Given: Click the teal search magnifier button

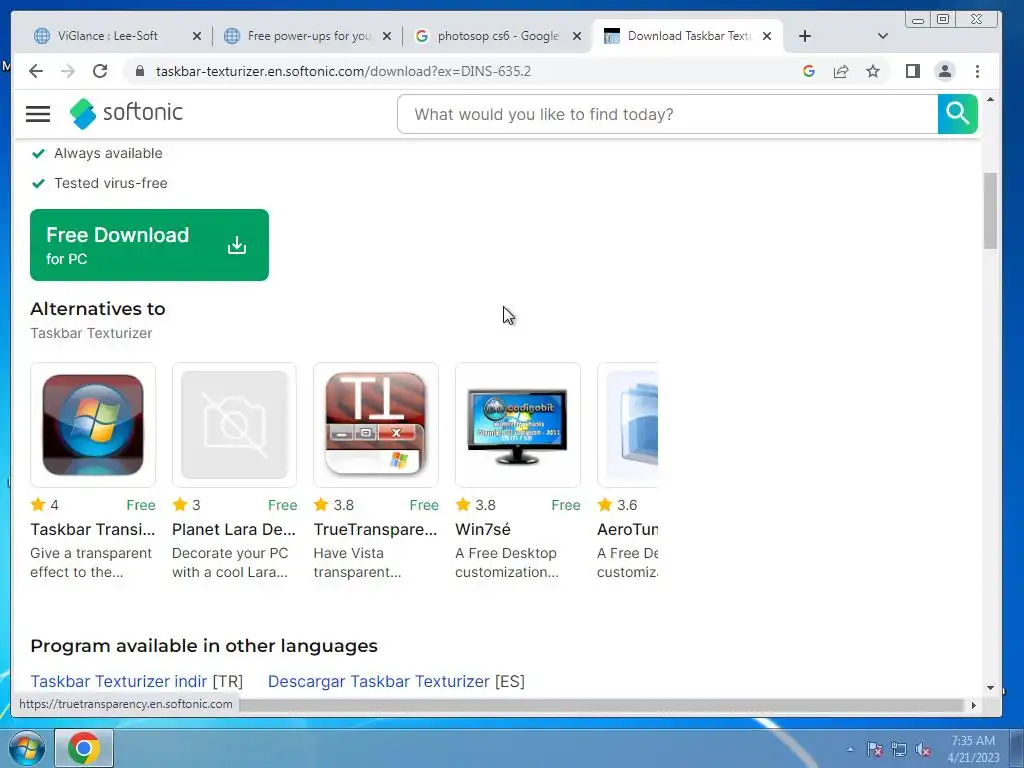Looking at the screenshot, I should 957,114.
